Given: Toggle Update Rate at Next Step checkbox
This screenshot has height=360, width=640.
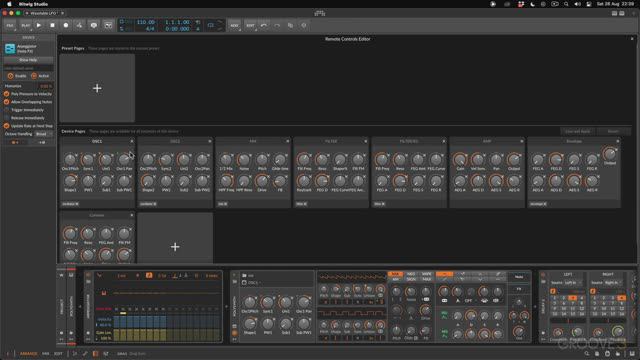Looking at the screenshot, I should [x=7, y=126].
